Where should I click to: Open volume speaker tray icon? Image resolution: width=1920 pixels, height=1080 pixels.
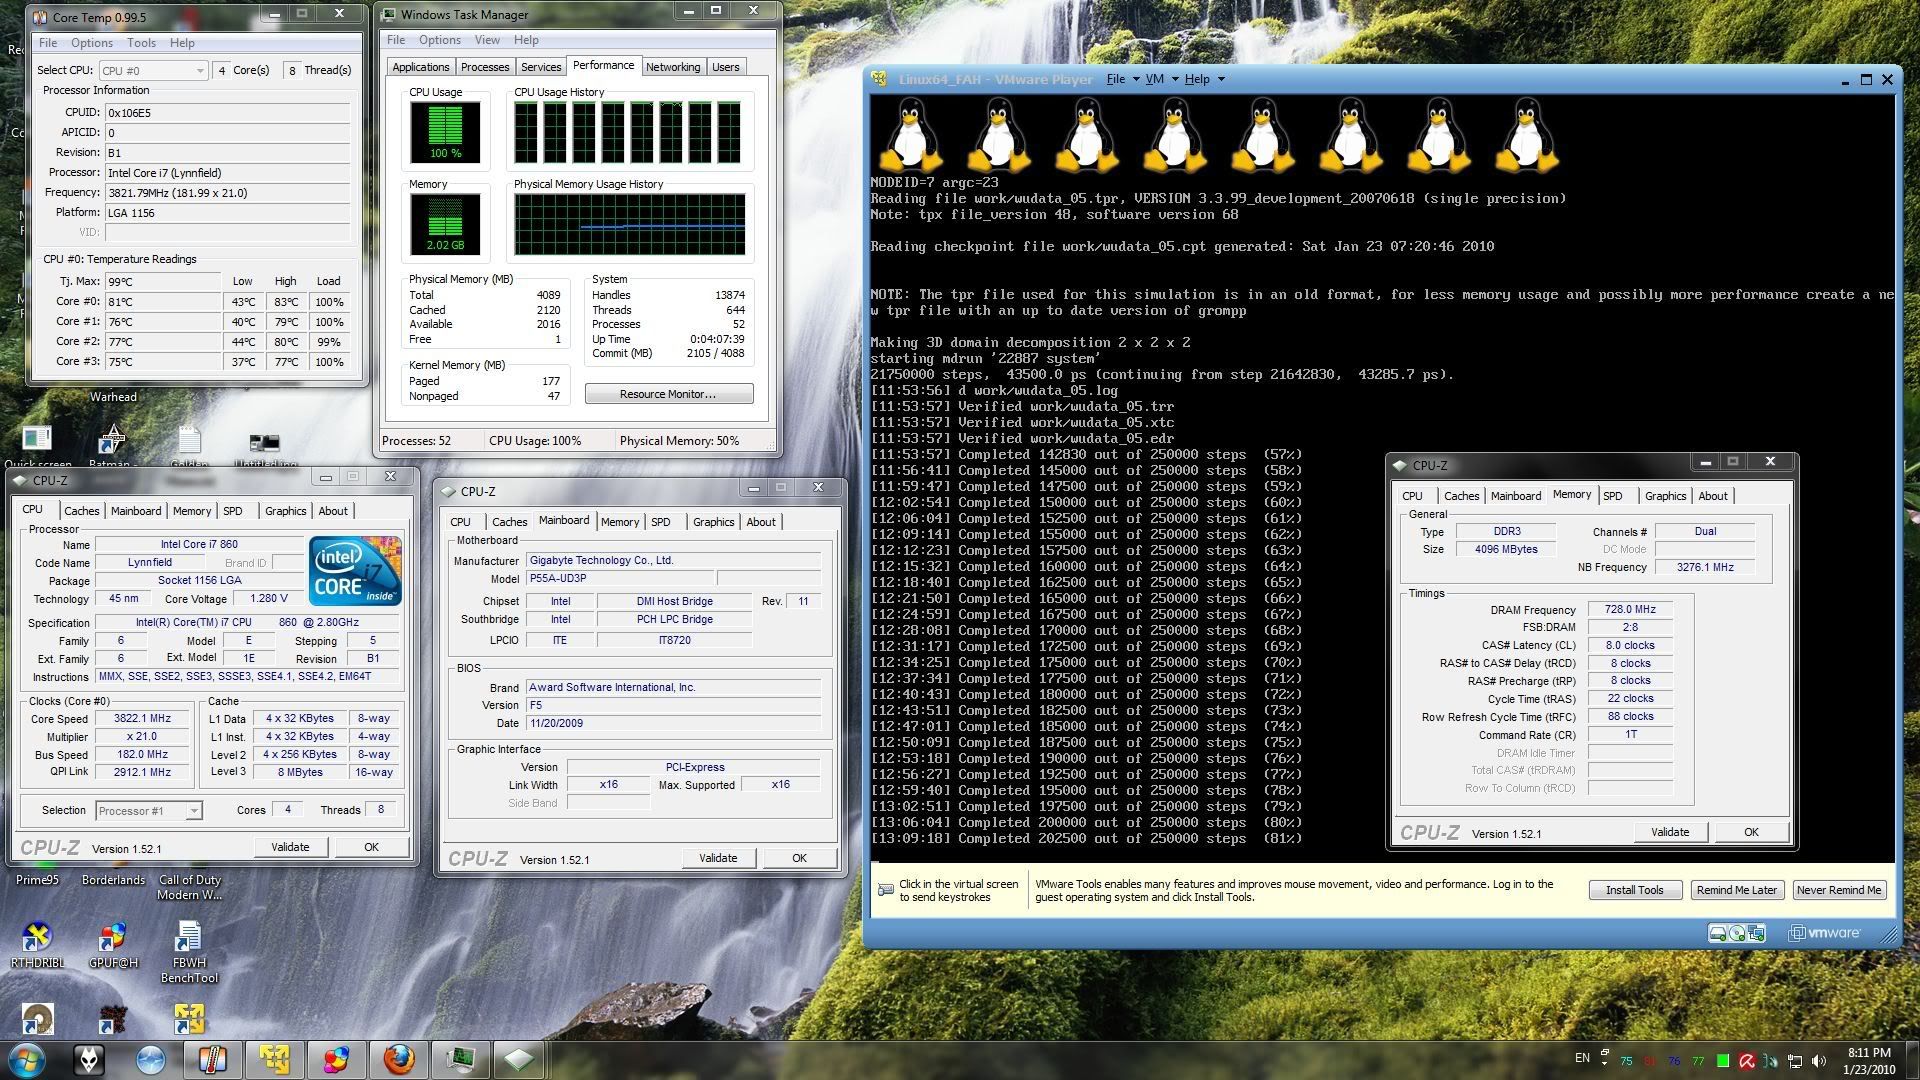1819,1061
